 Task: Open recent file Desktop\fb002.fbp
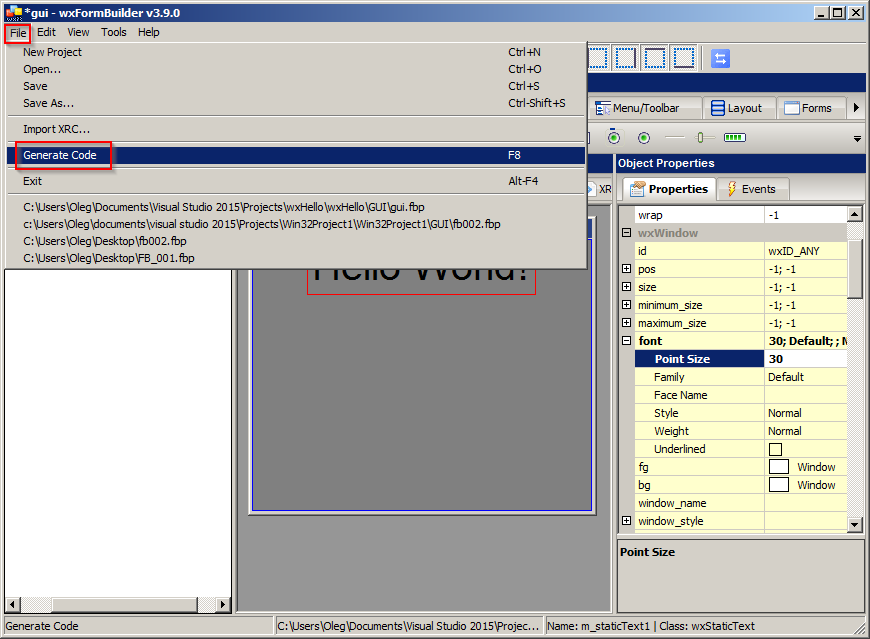point(296,241)
